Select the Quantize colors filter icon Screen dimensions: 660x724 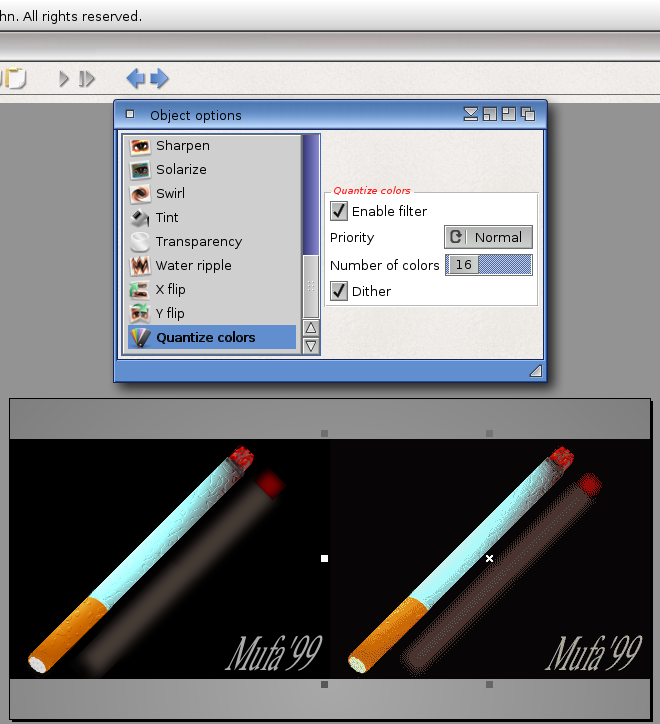[x=140, y=338]
